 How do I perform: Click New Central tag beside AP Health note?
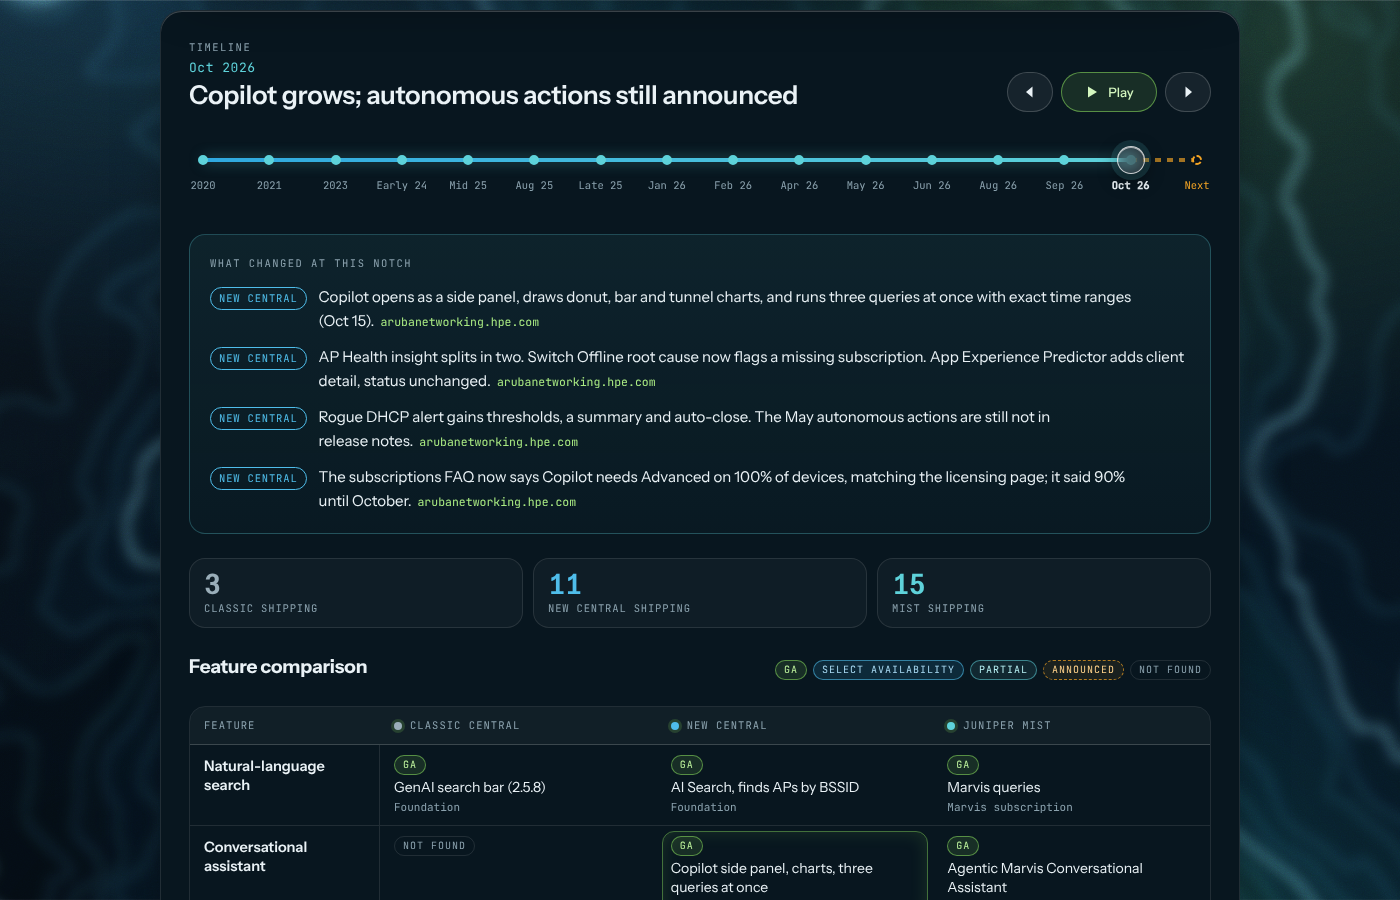[258, 359]
